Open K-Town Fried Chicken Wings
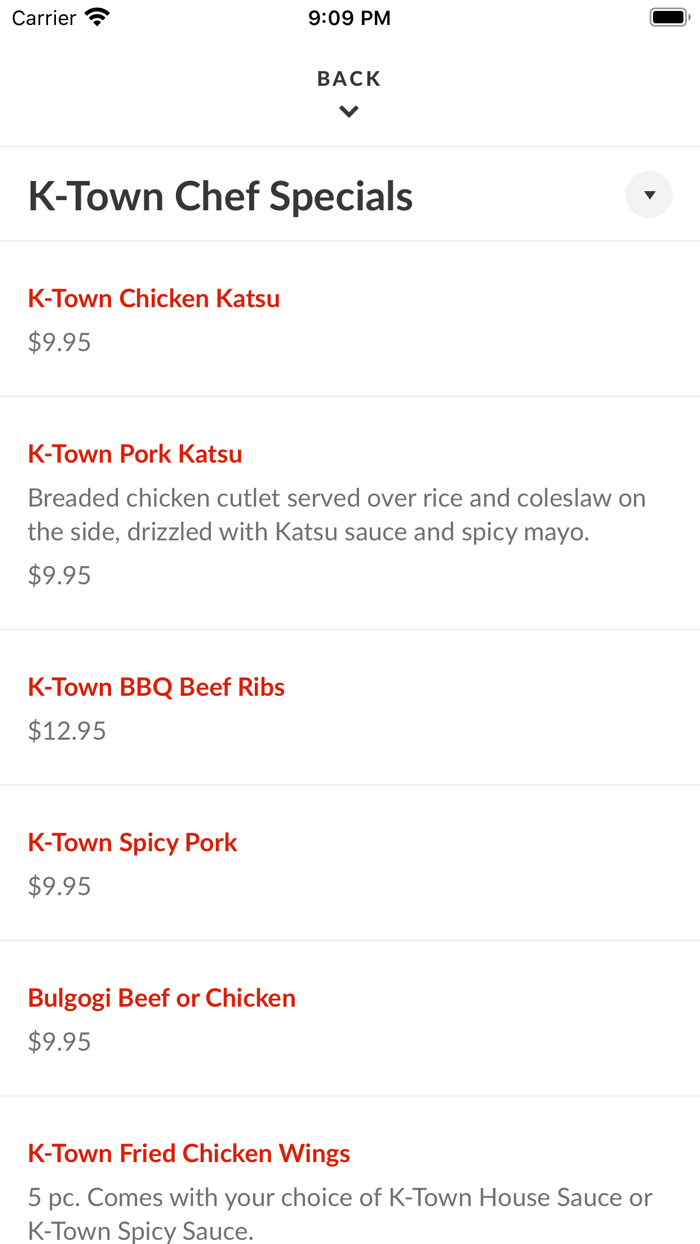The width and height of the screenshot is (700, 1244). tap(189, 1153)
